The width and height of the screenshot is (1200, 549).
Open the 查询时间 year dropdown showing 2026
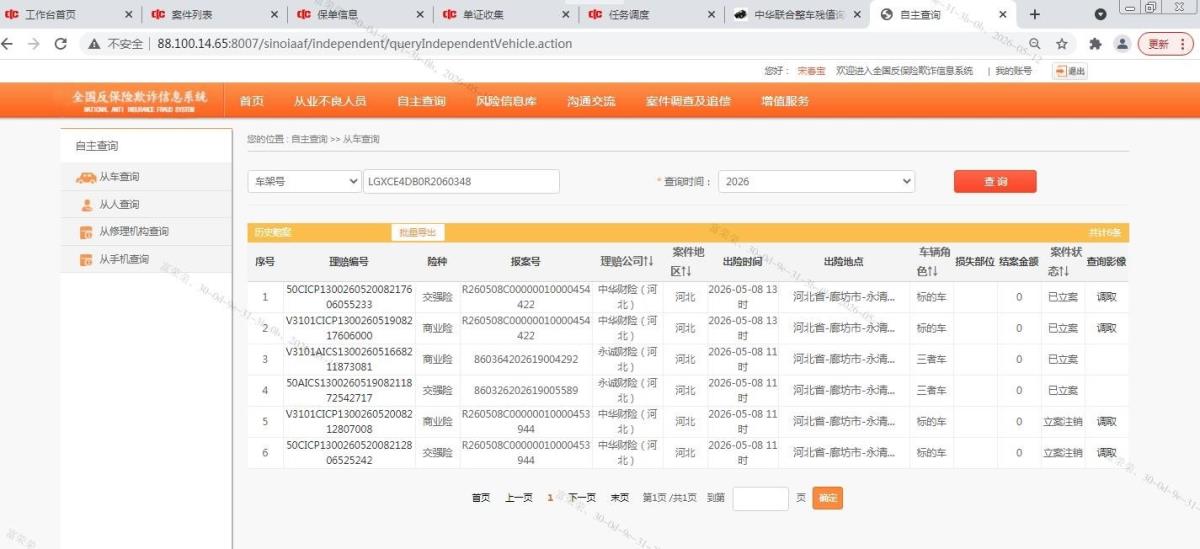816,181
